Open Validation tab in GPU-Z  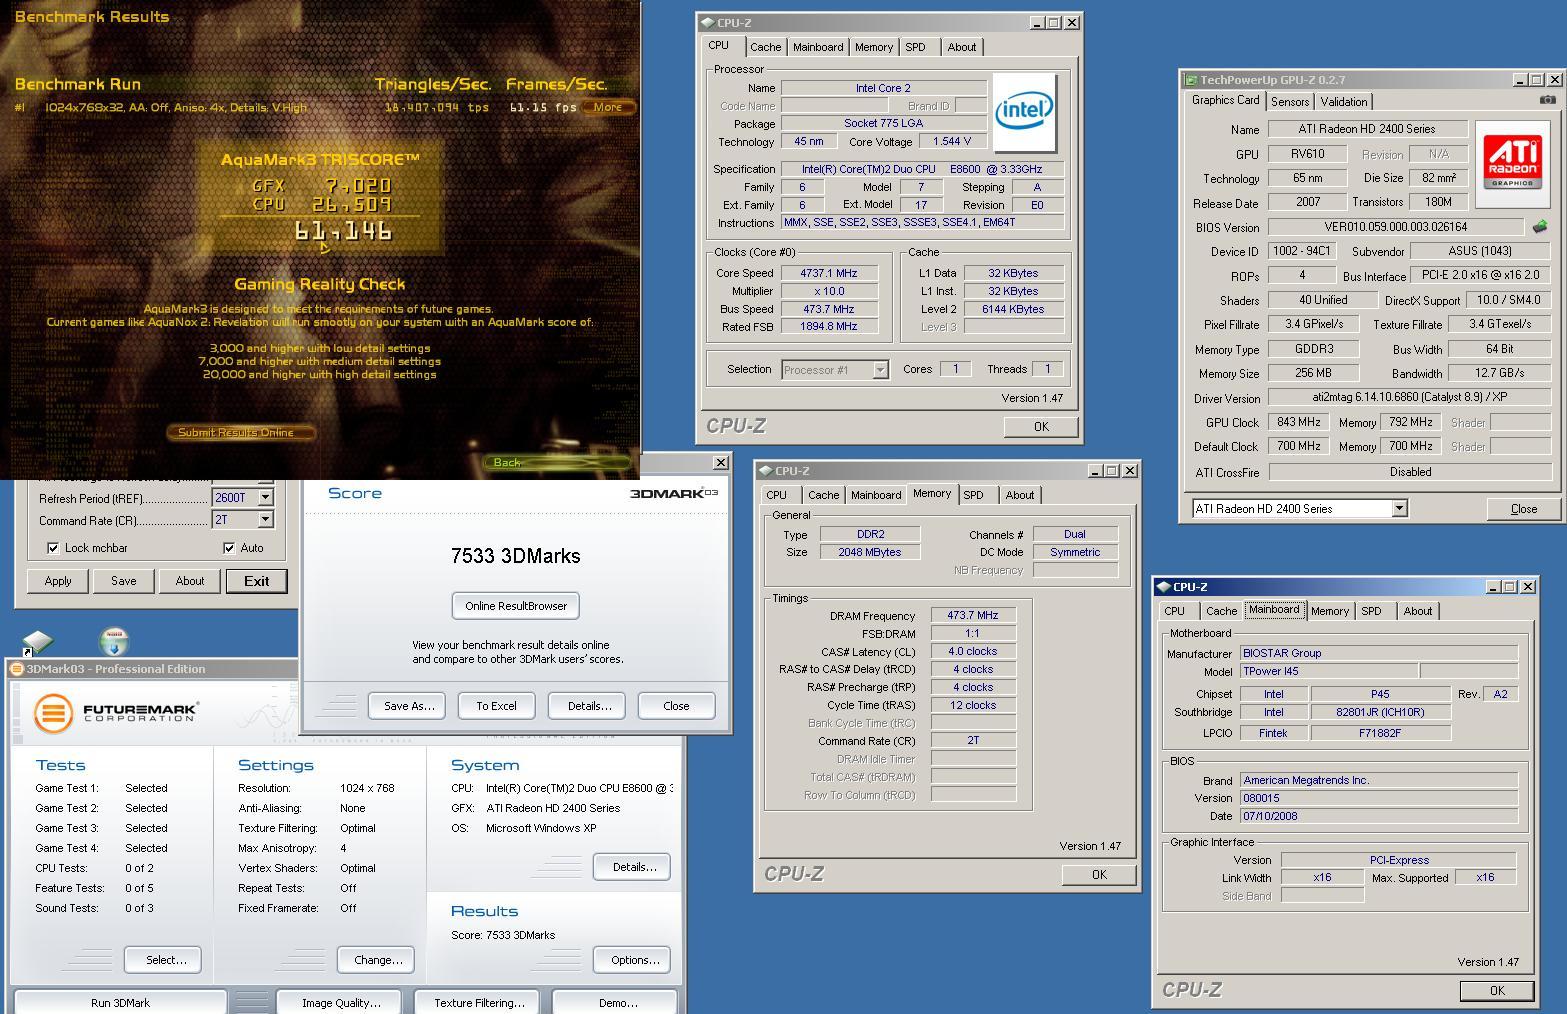[1343, 102]
